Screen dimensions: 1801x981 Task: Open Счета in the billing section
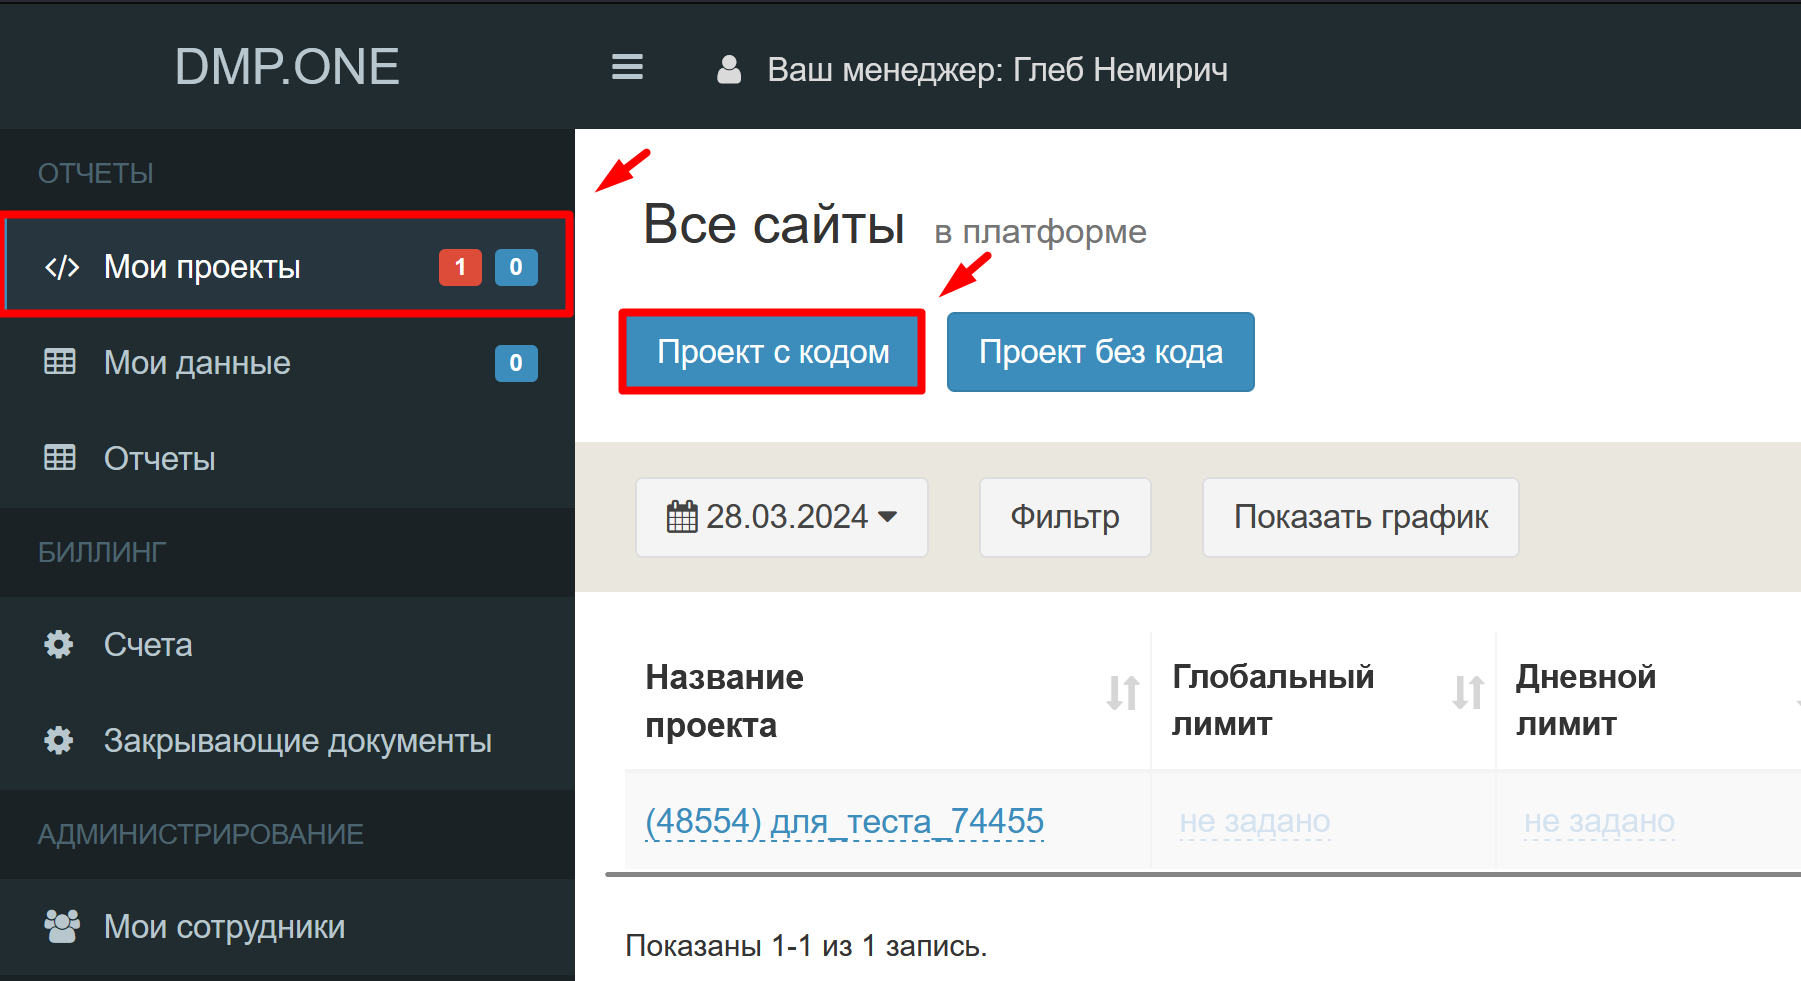tap(287, 645)
